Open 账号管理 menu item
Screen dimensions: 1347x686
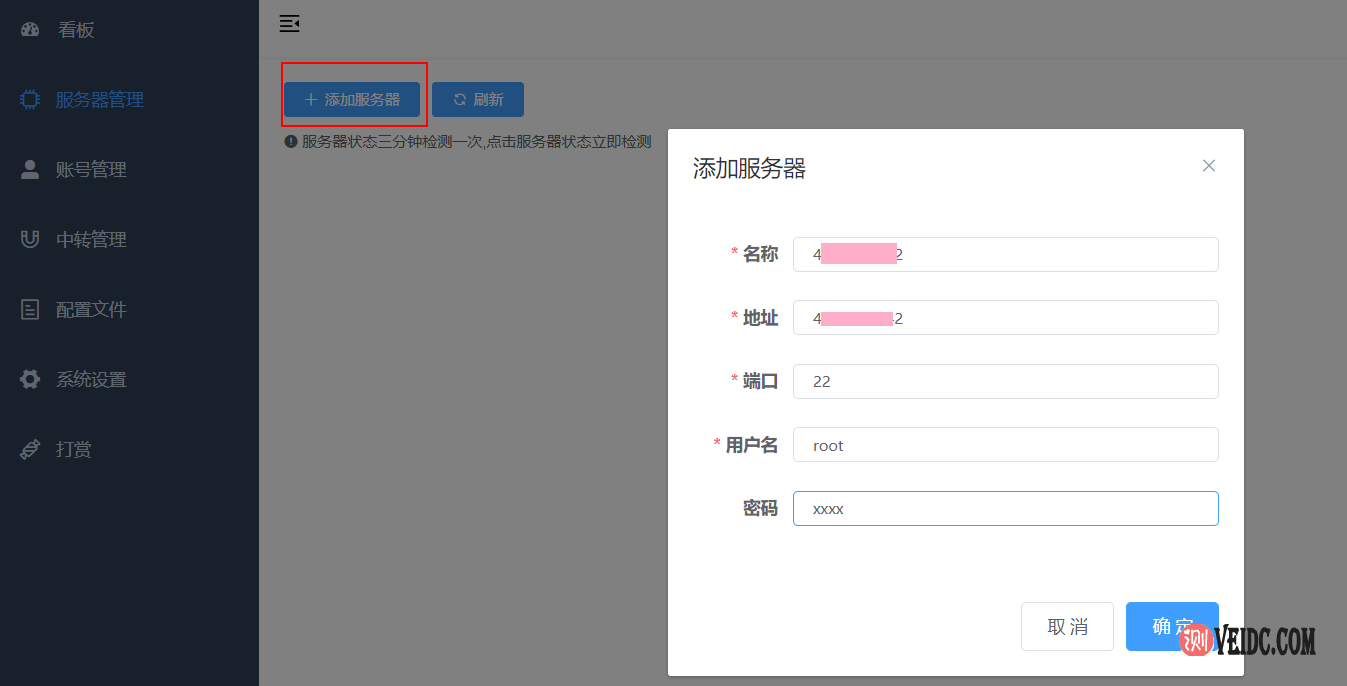tap(91, 170)
